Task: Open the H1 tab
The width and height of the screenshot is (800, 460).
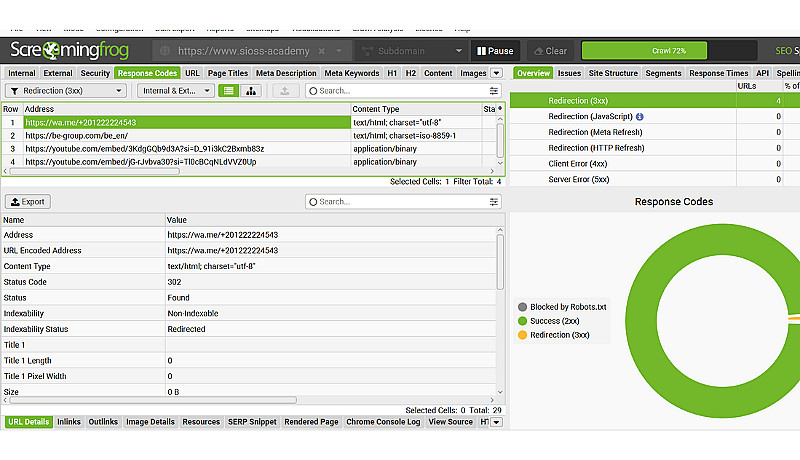Action: pos(392,73)
